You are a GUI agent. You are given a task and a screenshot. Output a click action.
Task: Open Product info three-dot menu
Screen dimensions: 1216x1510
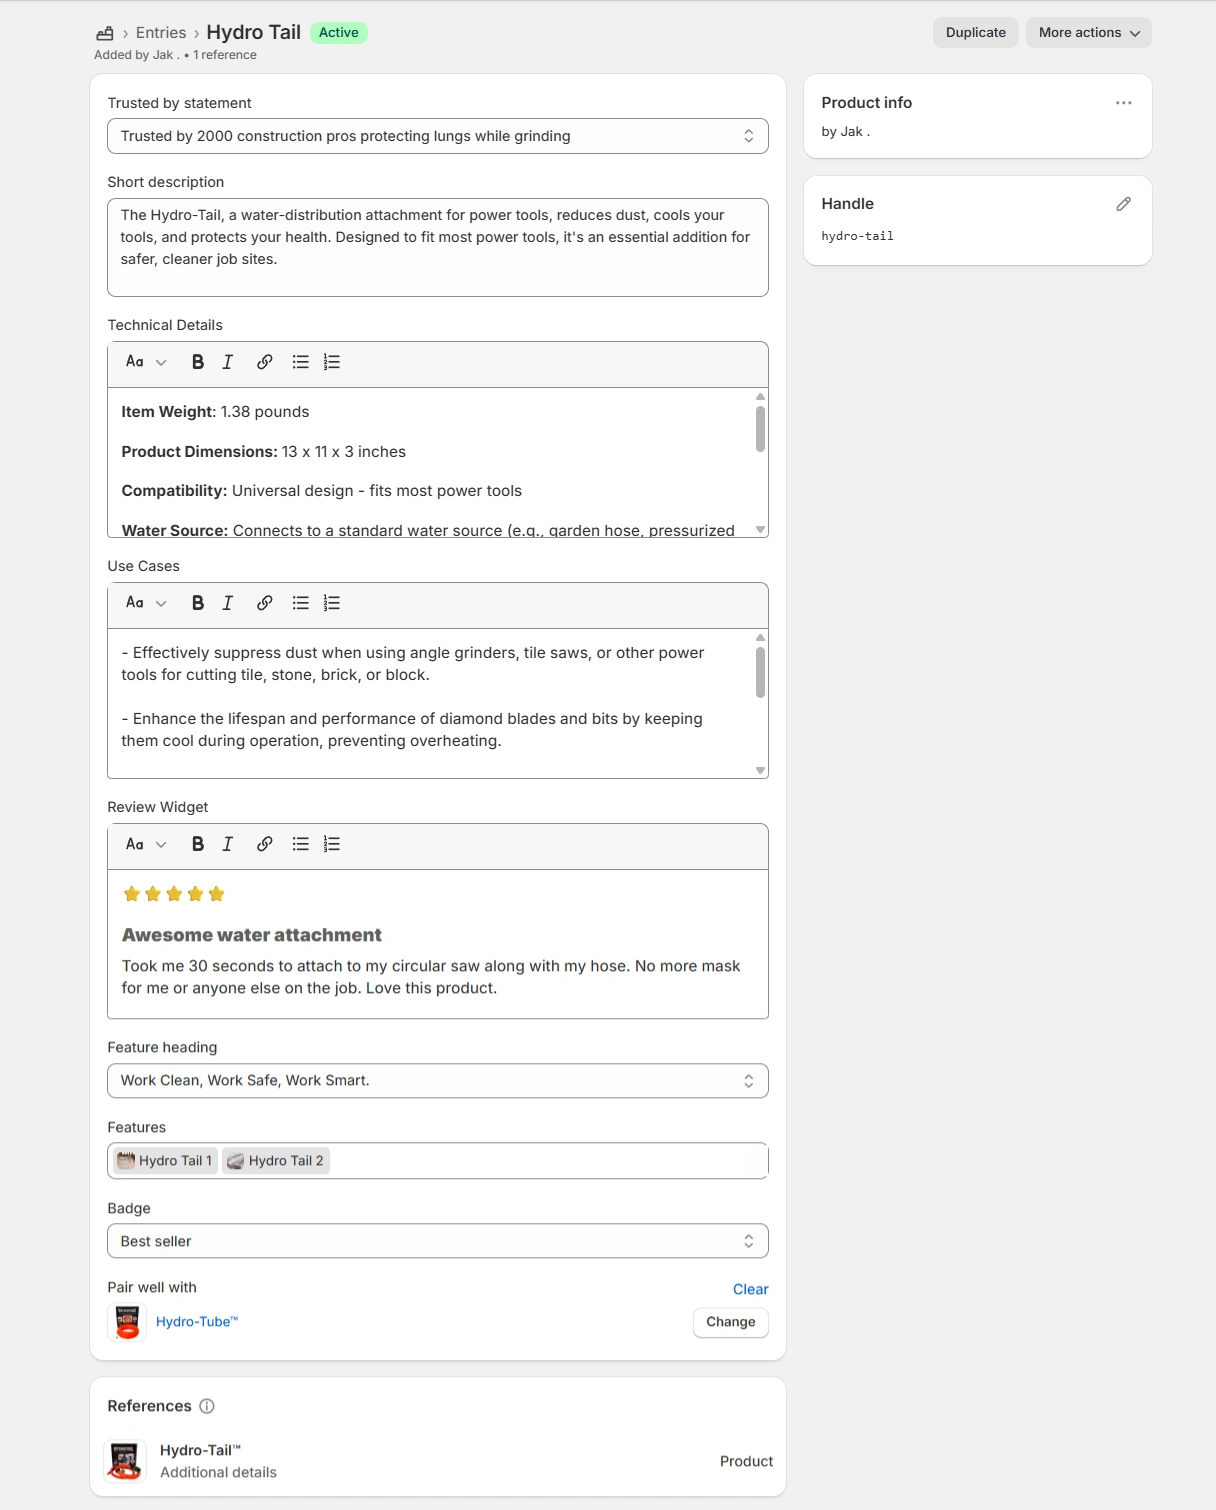1123,103
